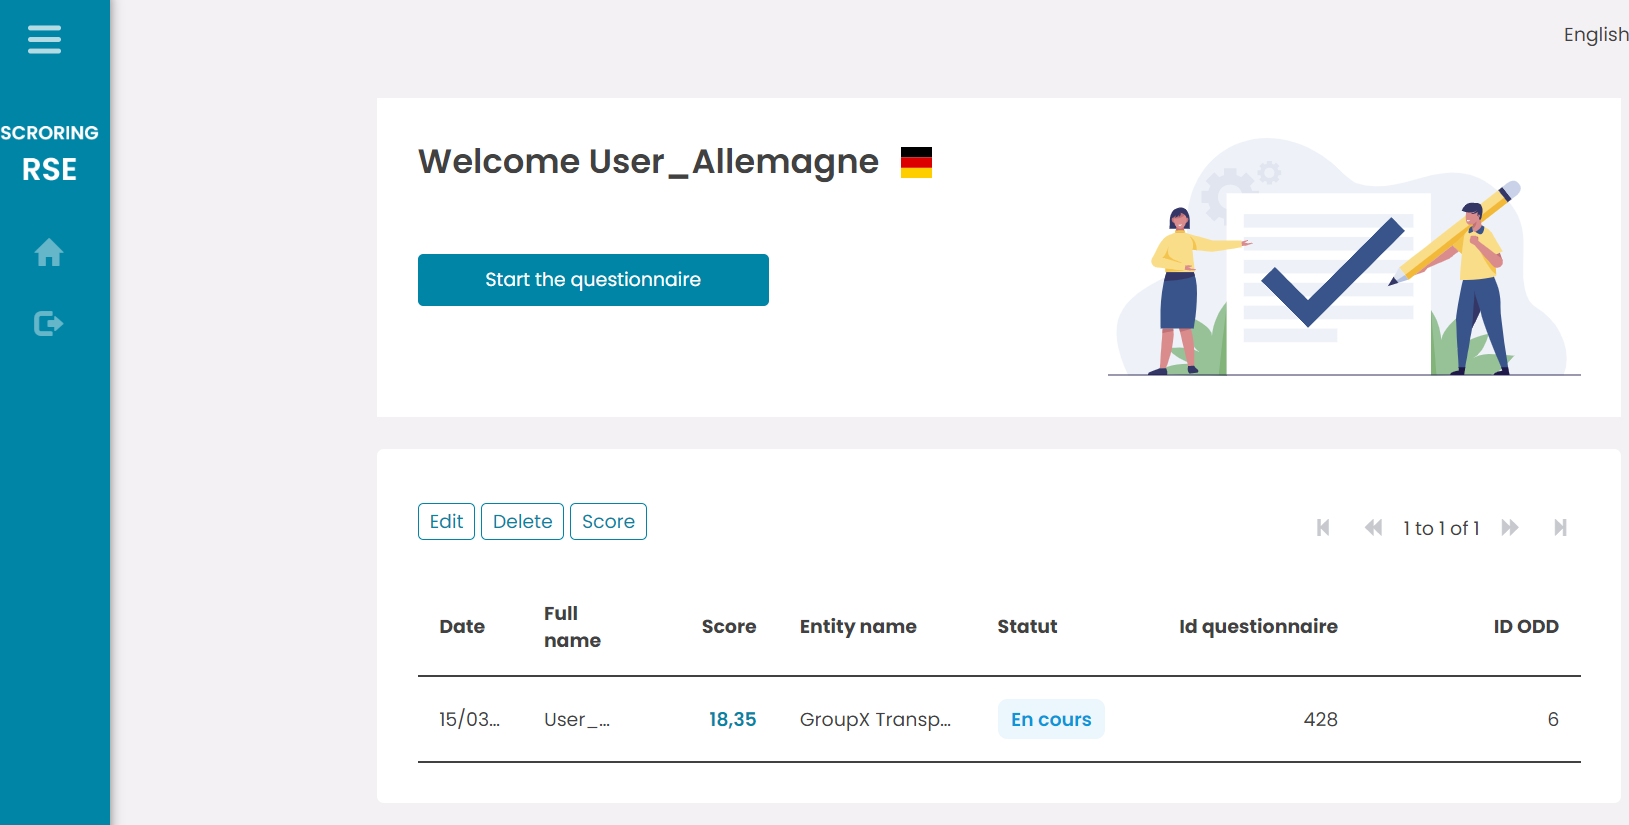Go to previous page of results
The width and height of the screenshot is (1629, 825).
click(1373, 528)
